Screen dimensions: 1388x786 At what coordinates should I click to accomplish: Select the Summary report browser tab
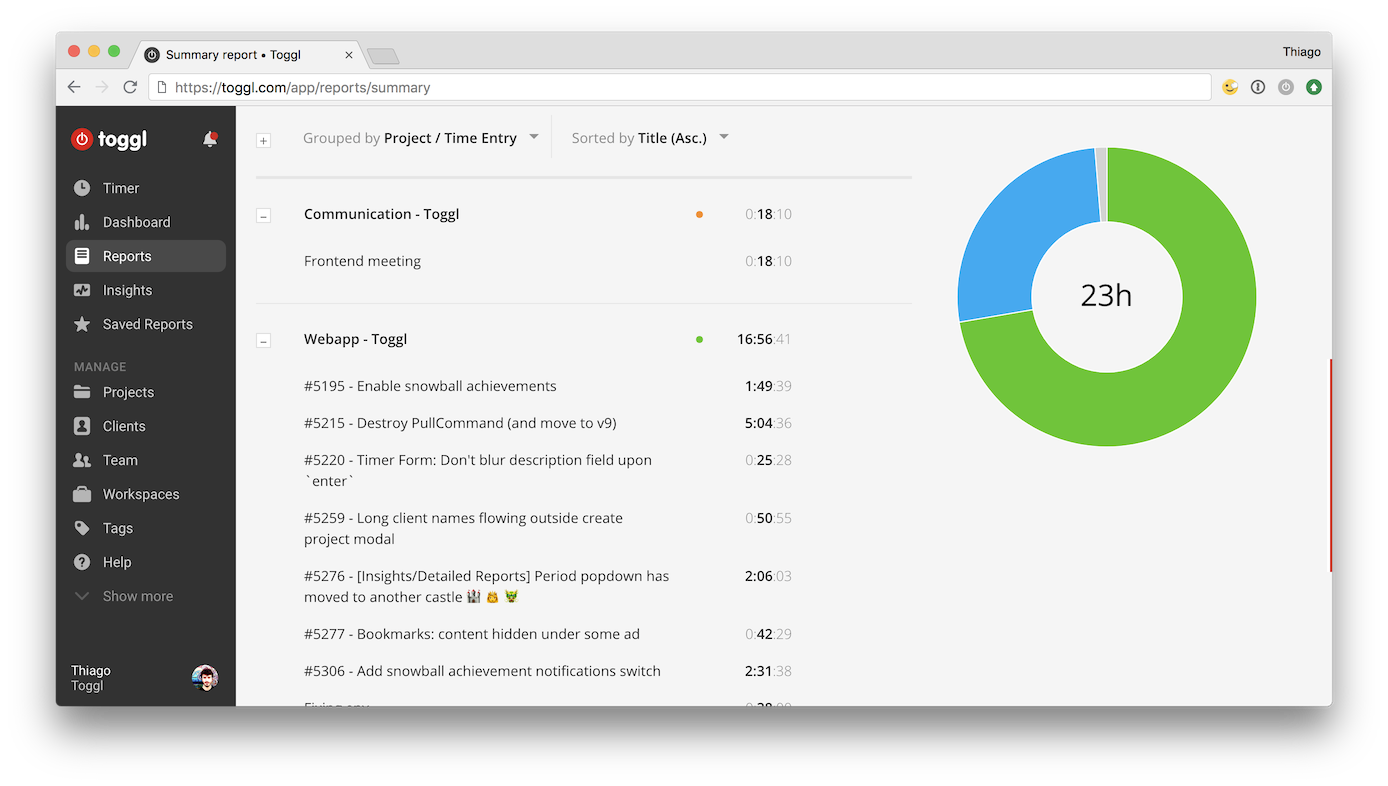(x=249, y=54)
